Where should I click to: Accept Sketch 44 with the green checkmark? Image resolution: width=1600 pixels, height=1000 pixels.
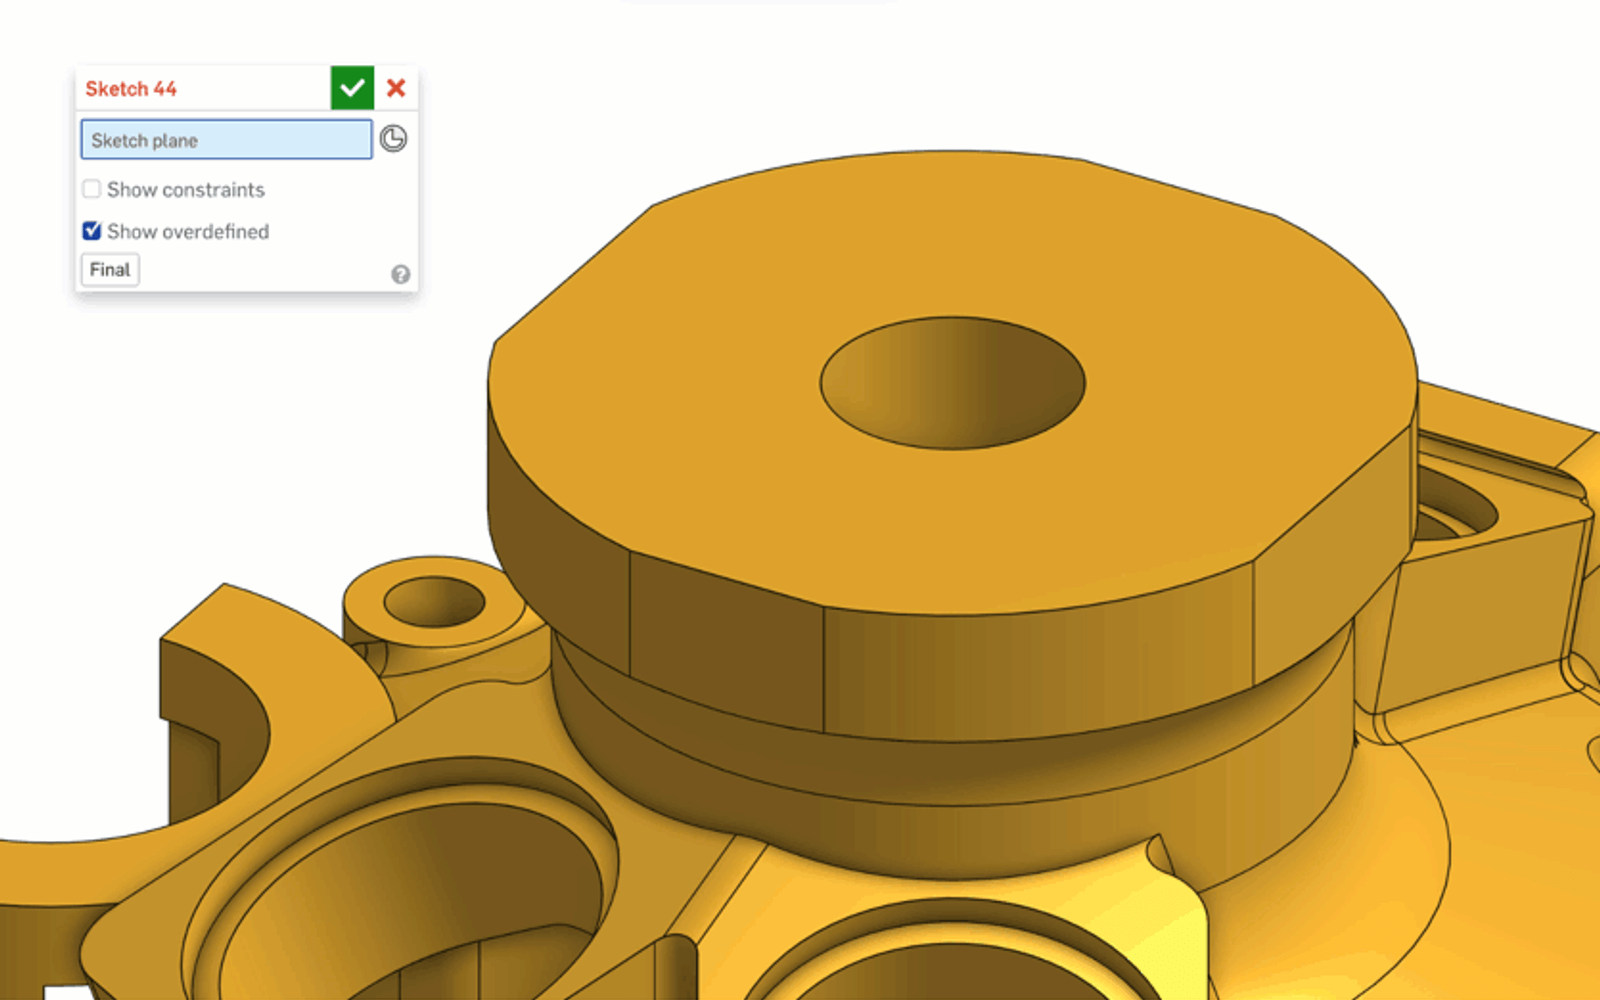[x=352, y=88]
